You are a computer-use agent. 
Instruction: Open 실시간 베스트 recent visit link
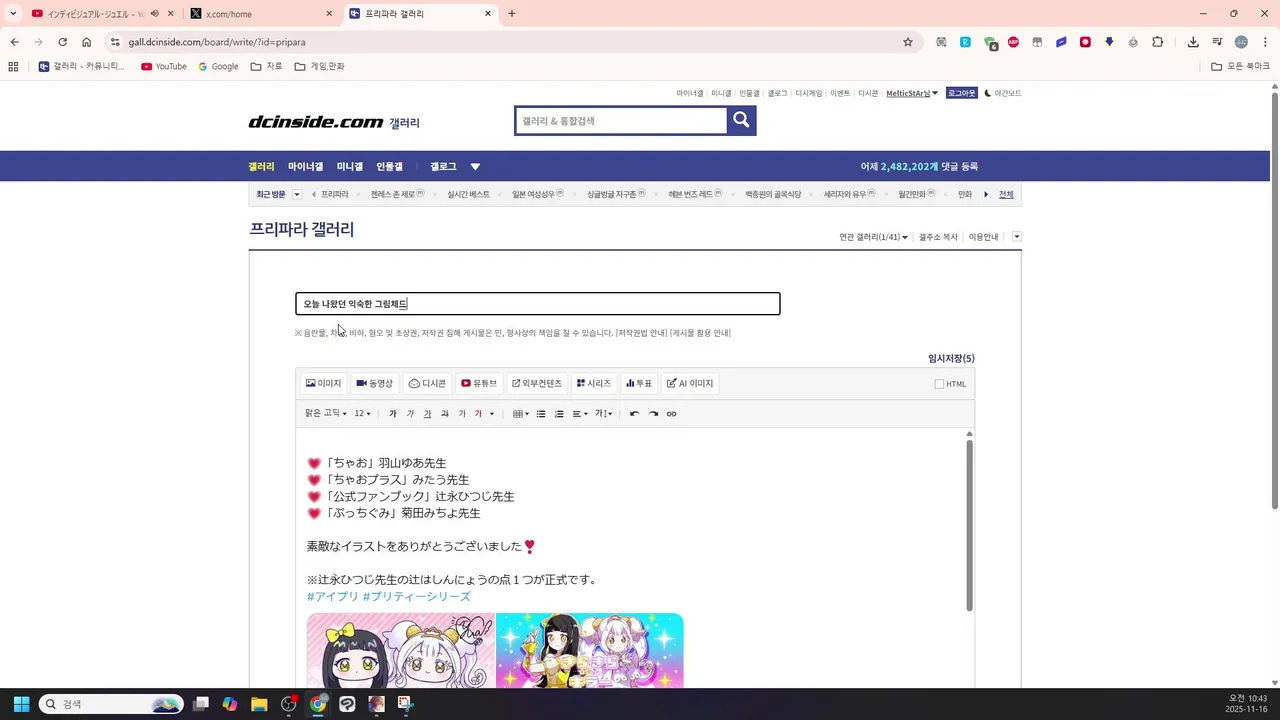469,194
